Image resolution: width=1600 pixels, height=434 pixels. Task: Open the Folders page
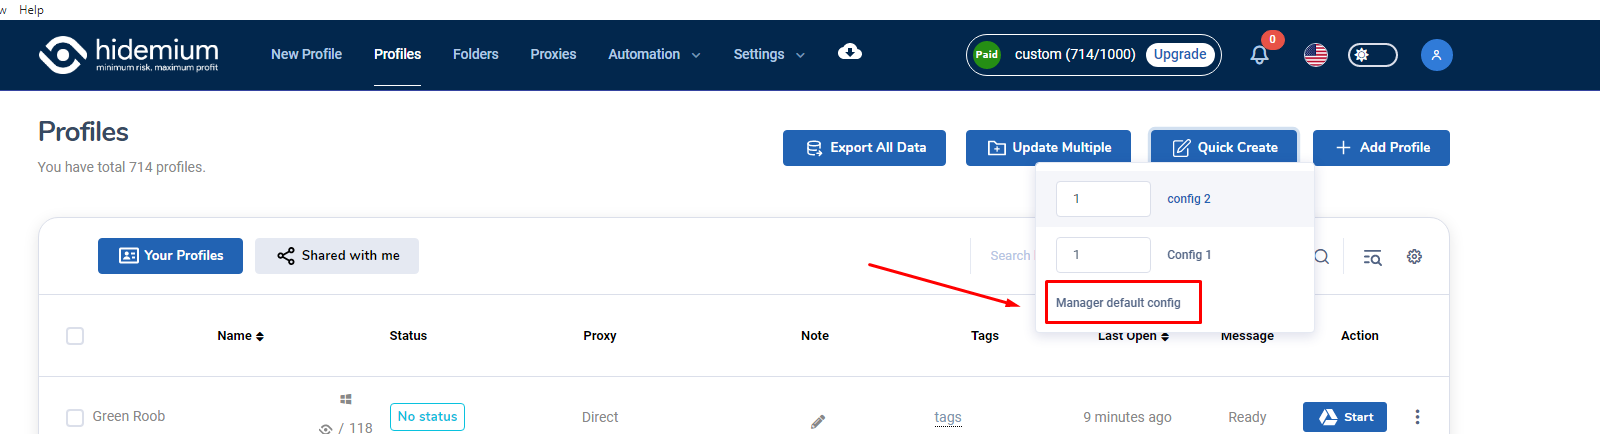click(475, 54)
